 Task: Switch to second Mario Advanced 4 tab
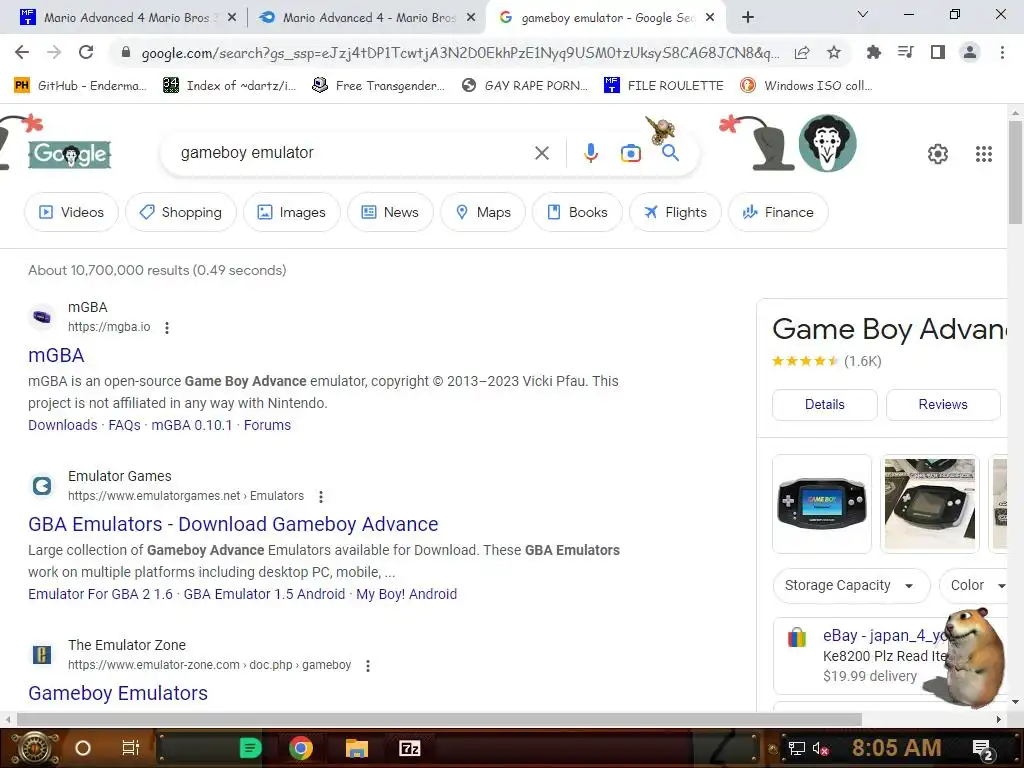pyautogui.click(x=367, y=18)
